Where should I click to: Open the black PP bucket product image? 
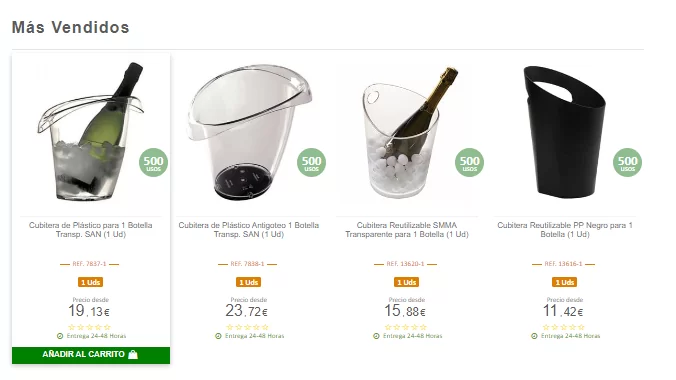(x=565, y=132)
